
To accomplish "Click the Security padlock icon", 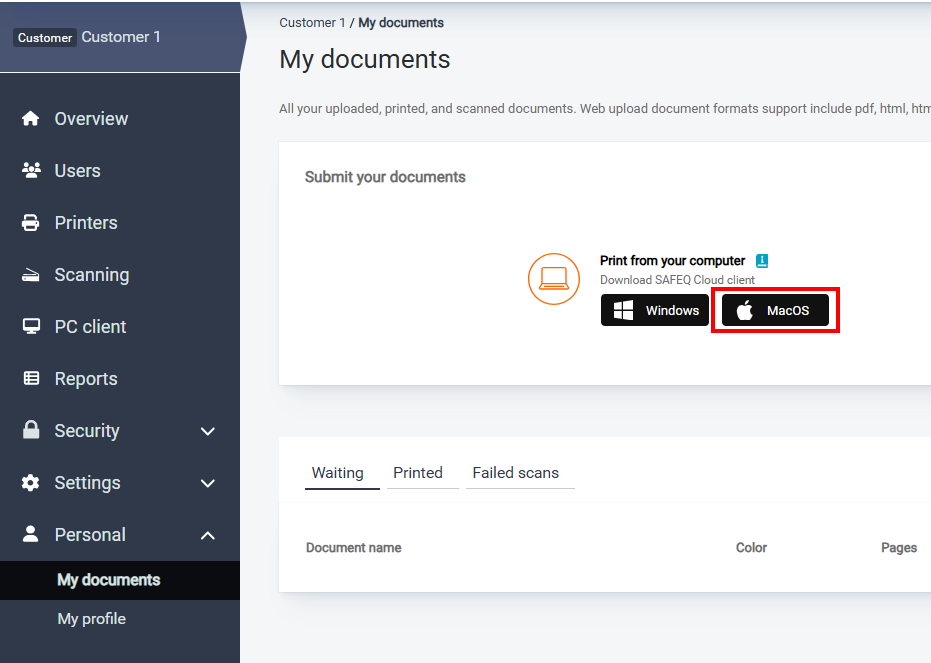I will pyautogui.click(x=31, y=431).
